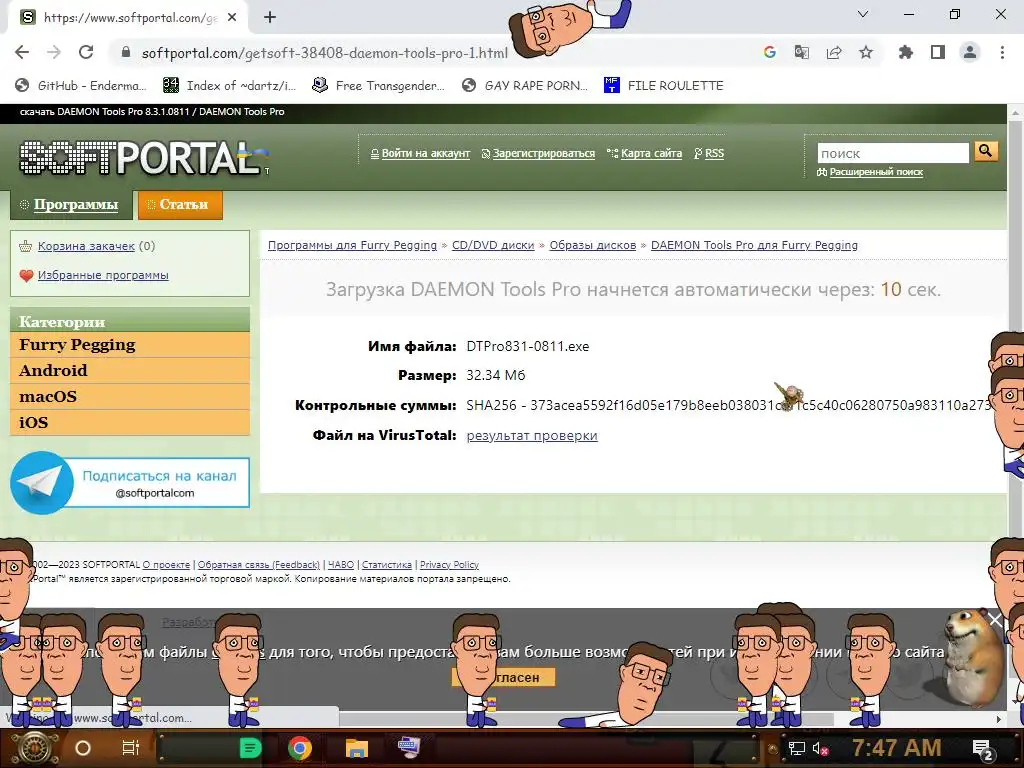Screen dimensions: 1024x768
Task: Open Task View icon on taskbar
Action: (x=131, y=748)
